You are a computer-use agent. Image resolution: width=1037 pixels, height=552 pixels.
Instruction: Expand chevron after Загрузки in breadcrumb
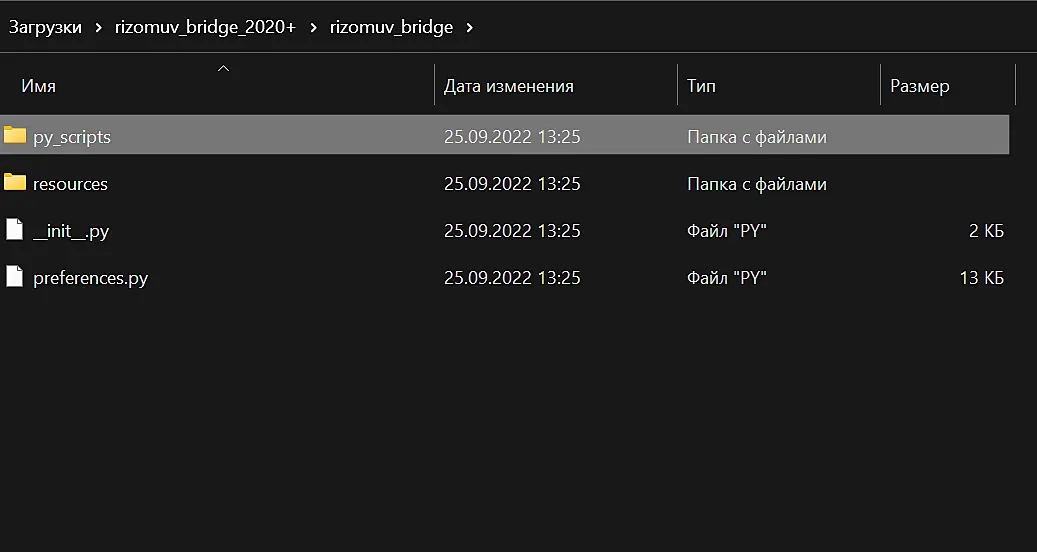[99, 28]
